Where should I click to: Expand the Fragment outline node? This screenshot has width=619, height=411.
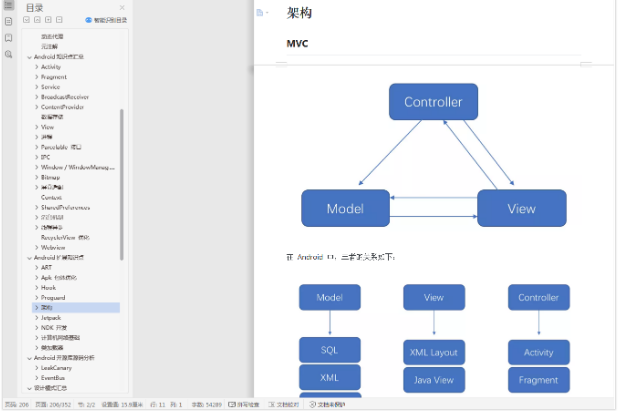click(37, 77)
